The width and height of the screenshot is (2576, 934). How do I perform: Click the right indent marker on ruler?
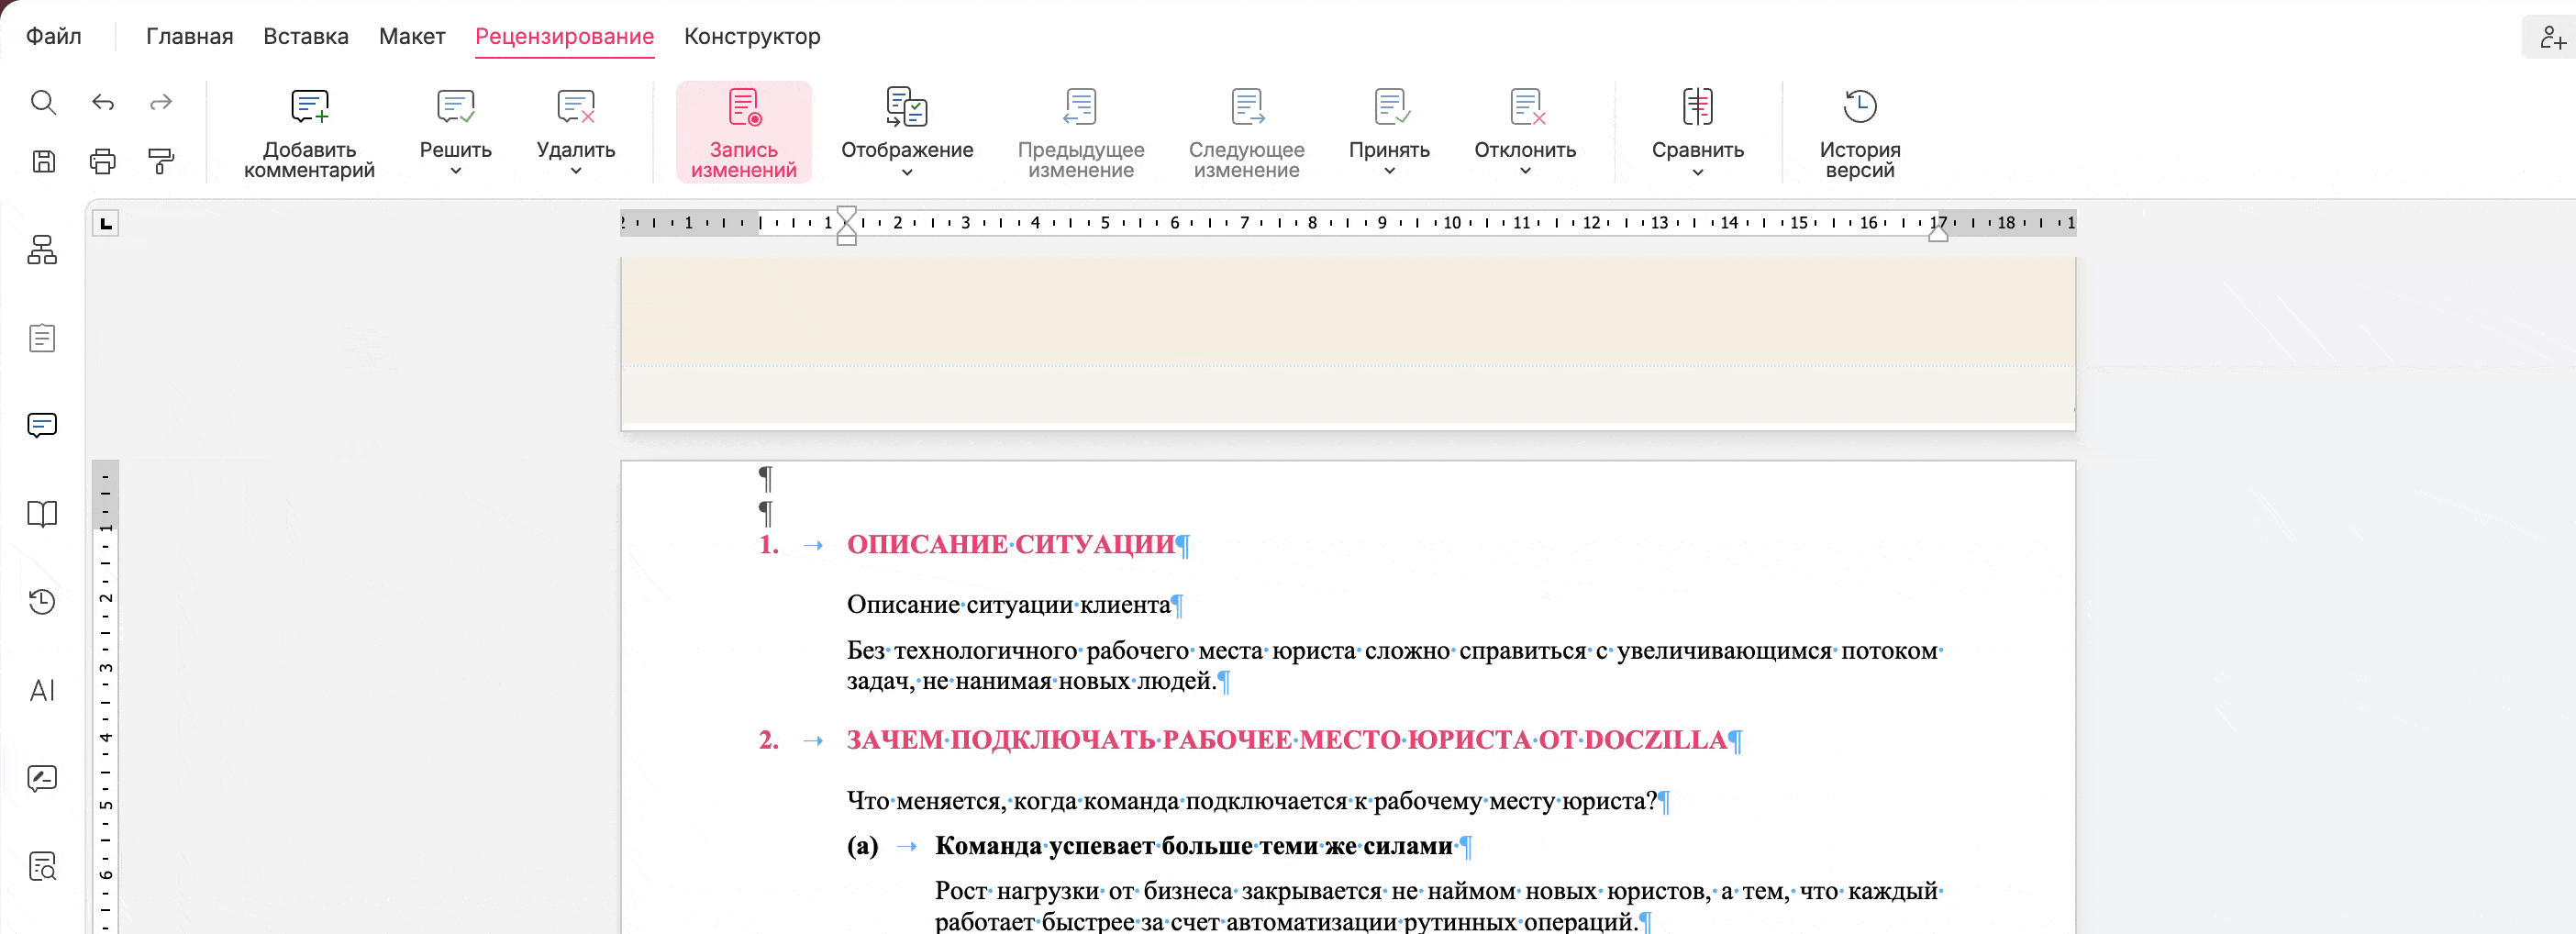click(x=1938, y=232)
